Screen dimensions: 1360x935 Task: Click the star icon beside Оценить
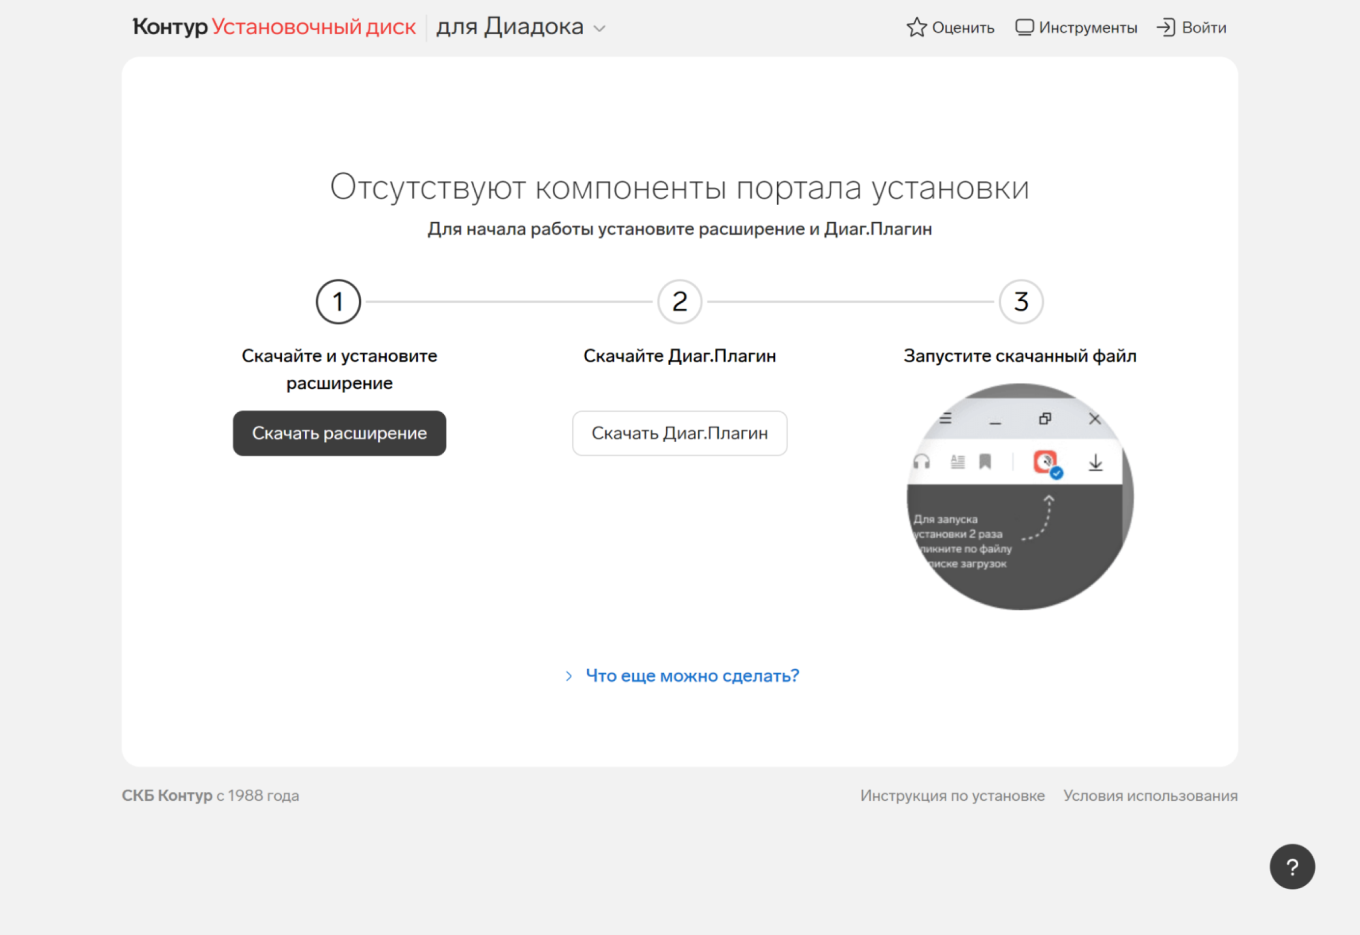[916, 27]
